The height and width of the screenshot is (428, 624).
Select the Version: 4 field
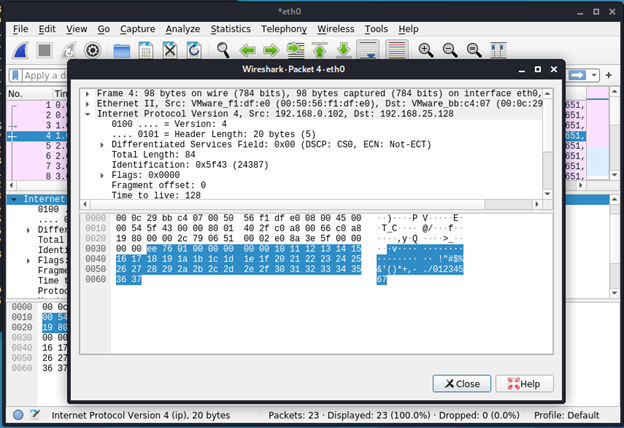[169, 124]
